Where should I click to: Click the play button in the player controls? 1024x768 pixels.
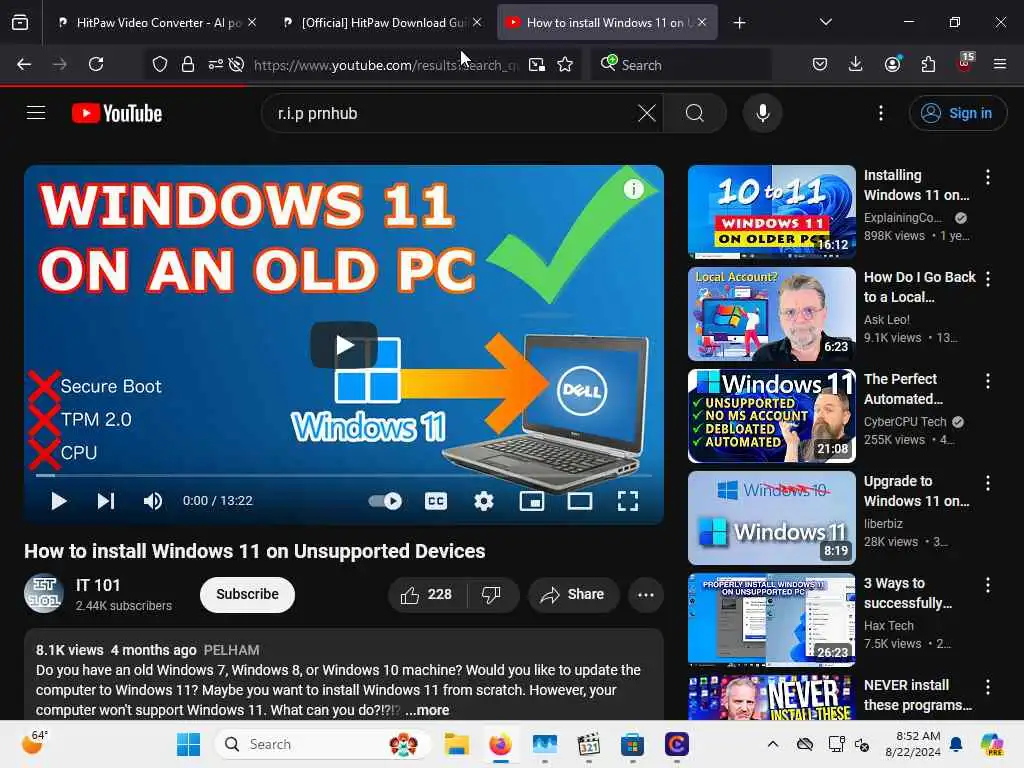pos(59,501)
